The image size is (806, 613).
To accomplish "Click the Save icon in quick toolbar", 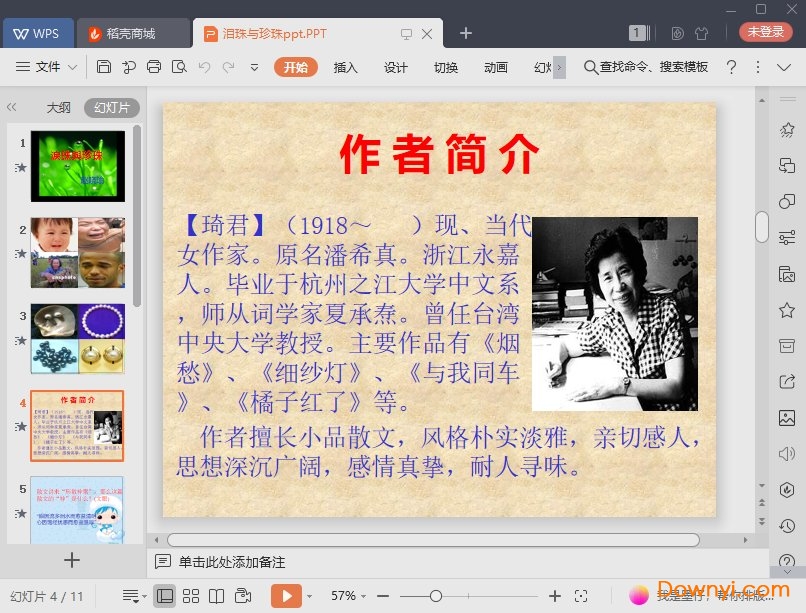I will 104,67.
